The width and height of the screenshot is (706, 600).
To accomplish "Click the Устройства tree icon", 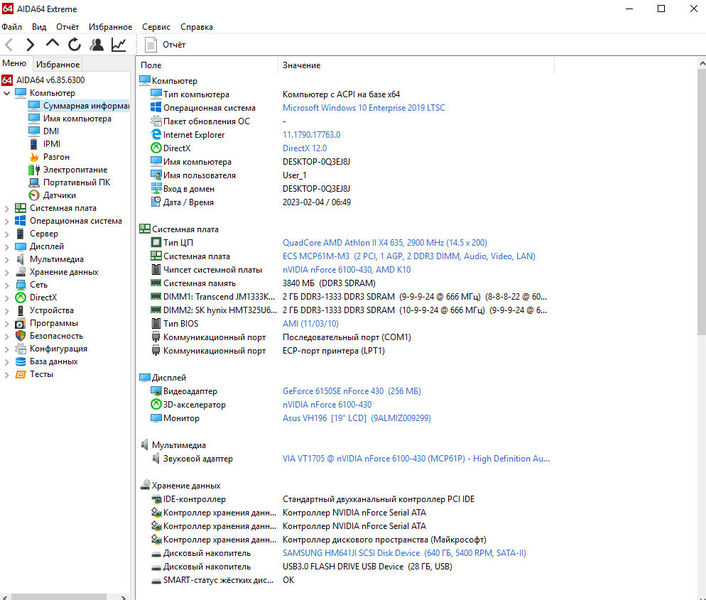I will 20,310.
